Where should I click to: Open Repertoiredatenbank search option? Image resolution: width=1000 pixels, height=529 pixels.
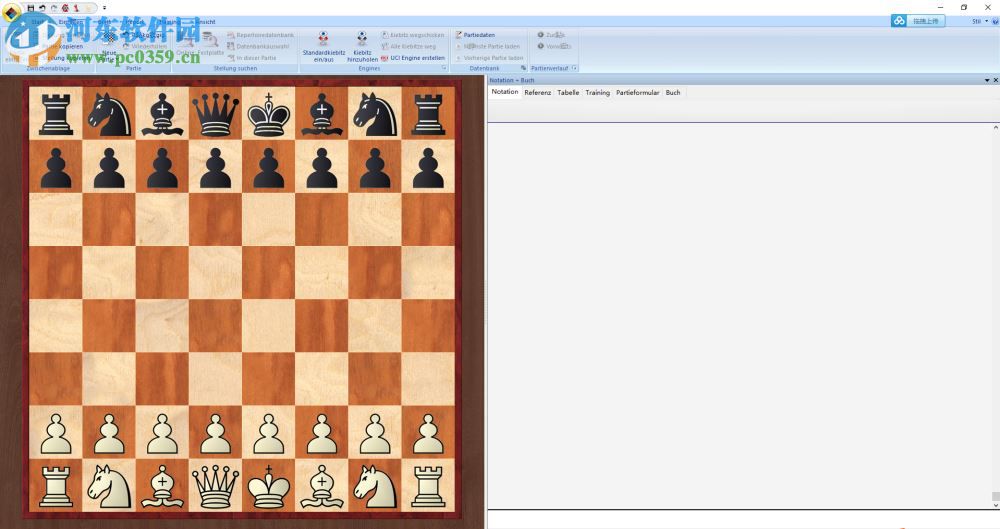tap(261, 35)
